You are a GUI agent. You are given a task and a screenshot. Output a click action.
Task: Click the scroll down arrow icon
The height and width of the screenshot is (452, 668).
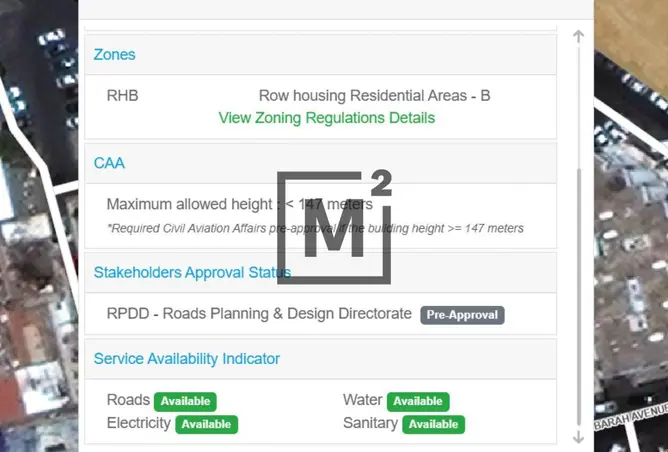(x=578, y=437)
